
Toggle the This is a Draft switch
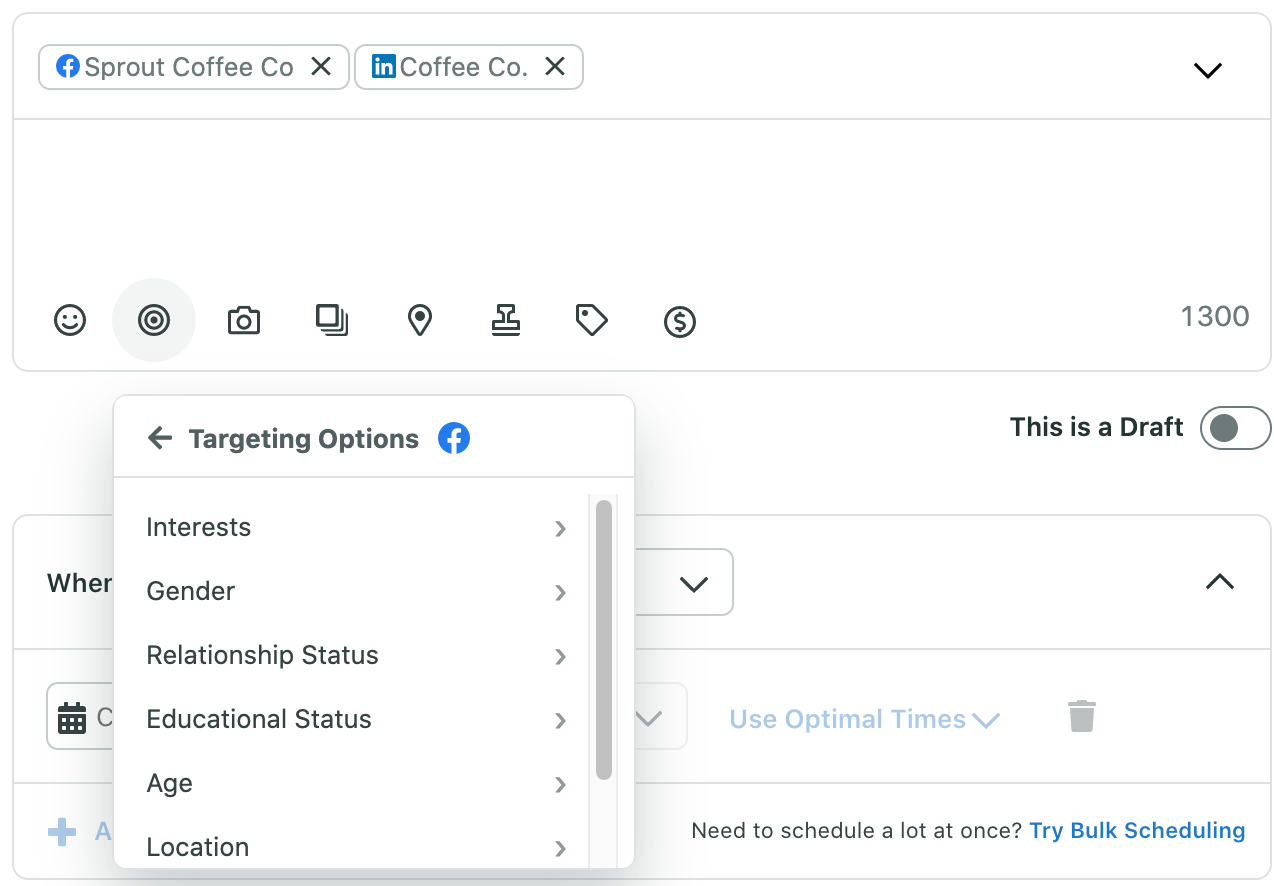pos(1235,428)
